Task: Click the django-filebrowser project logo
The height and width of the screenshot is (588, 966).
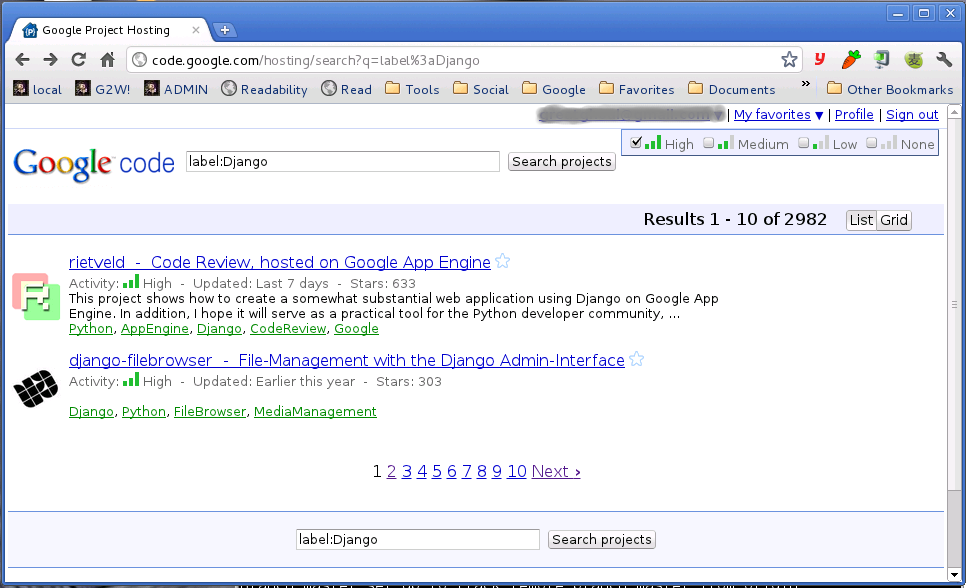Action: 36,388
